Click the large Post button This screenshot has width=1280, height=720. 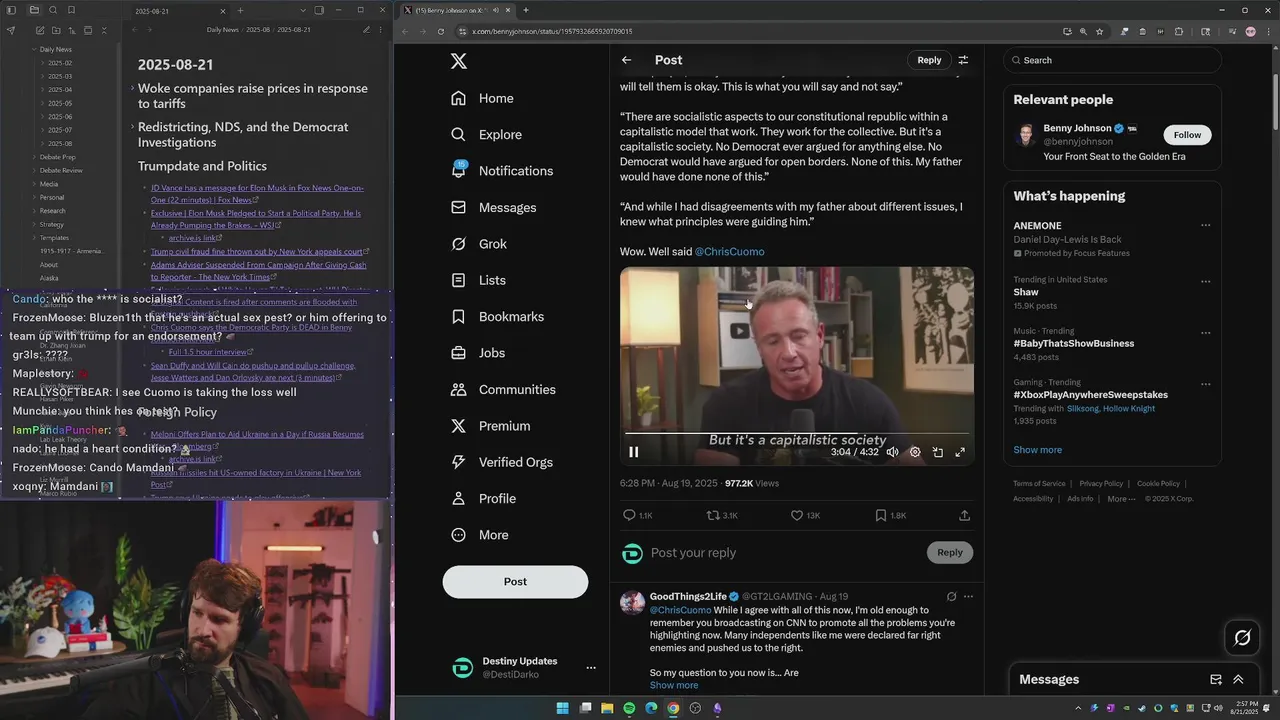pyautogui.click(x=515, y=582)
